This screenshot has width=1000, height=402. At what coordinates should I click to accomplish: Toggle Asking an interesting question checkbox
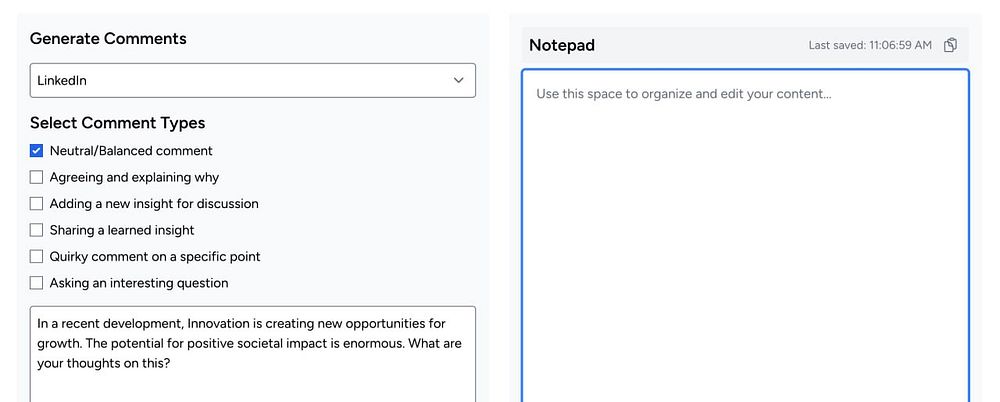(37, 283)
